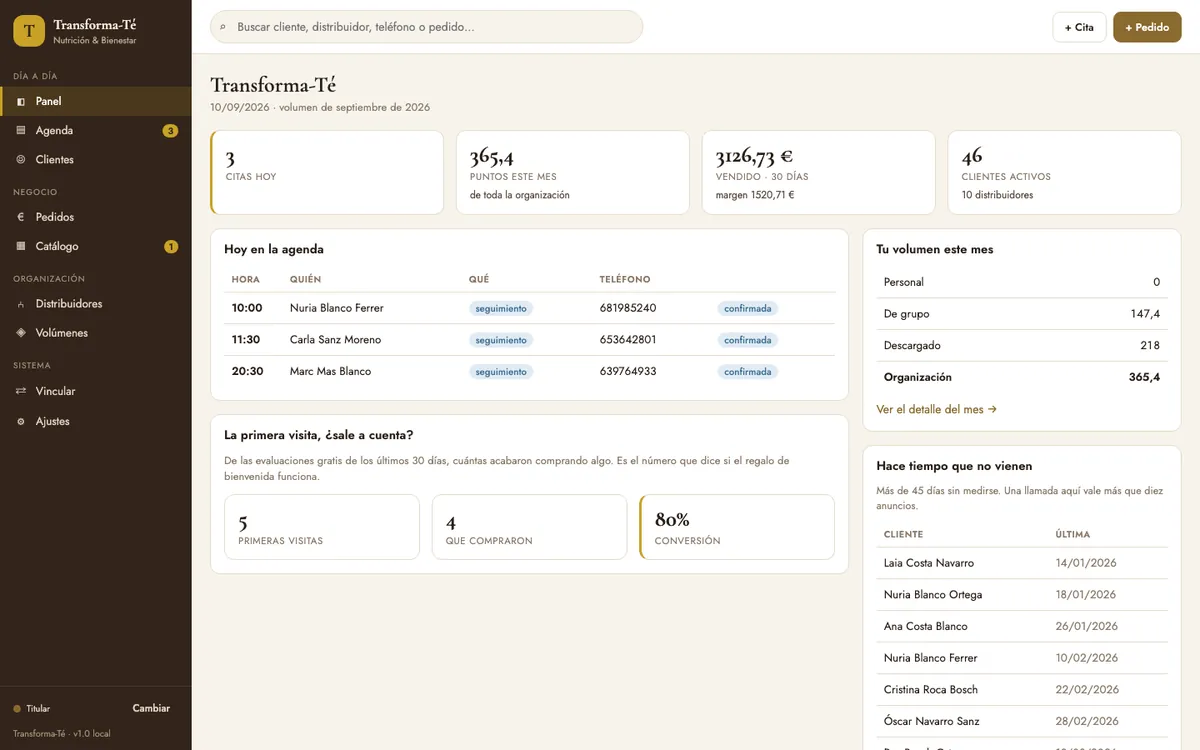Viewport: 1200px width, 750px height.
Task: Click confirmada tag for 11:30 appointment
Action: click(747, 340)
